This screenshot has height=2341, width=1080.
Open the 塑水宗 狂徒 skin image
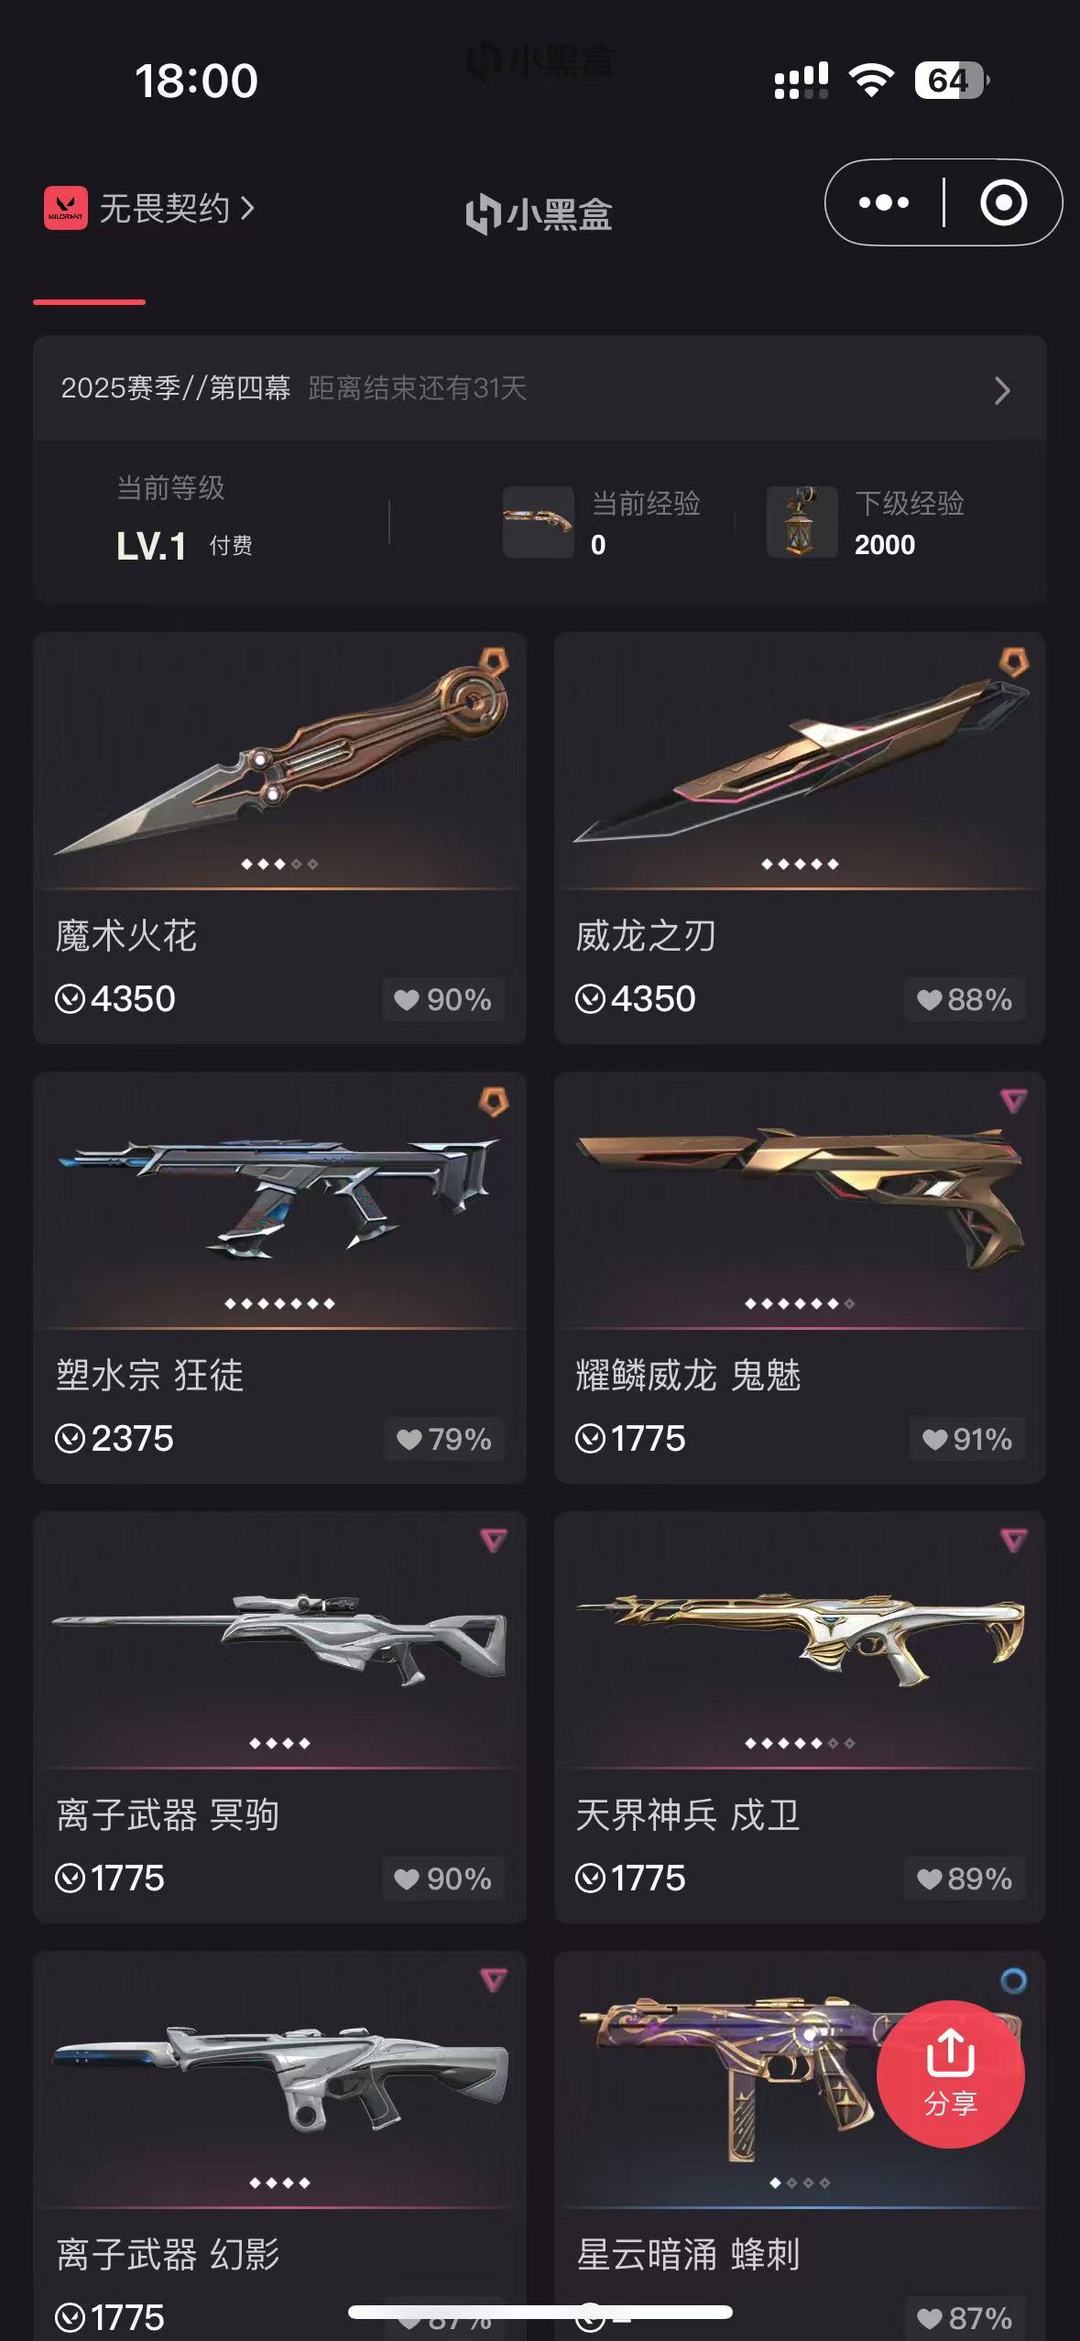click(280, 1193)
